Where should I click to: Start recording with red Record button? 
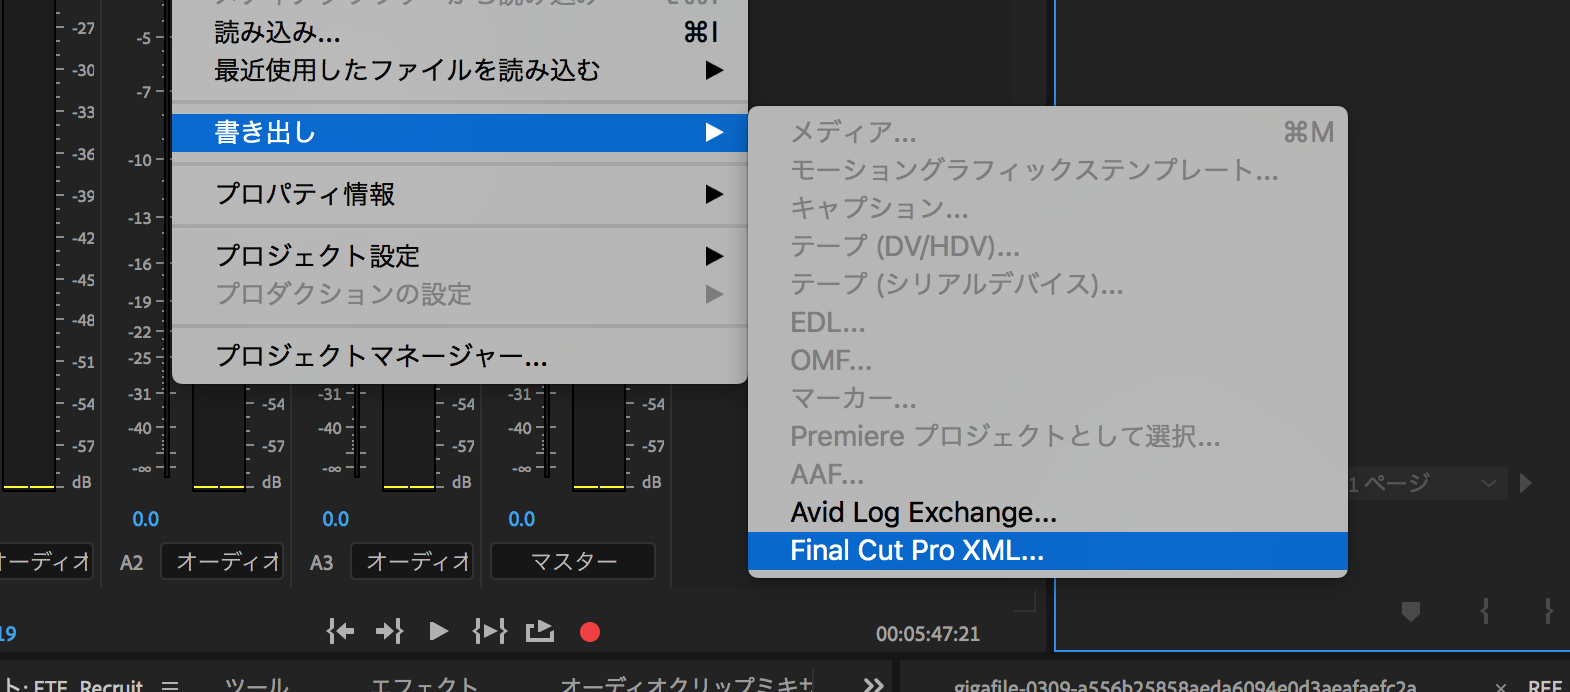[x=590, y=632]
